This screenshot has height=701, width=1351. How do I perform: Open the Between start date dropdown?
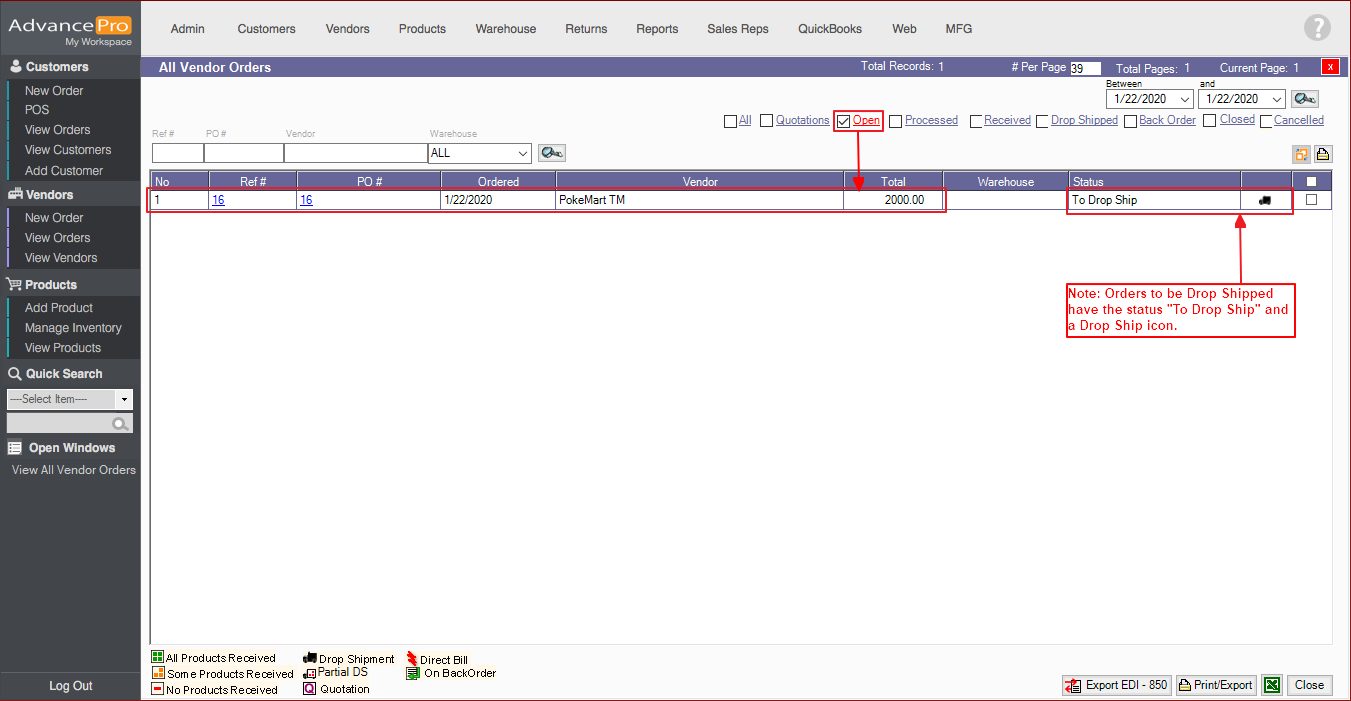click(x=1185, y=99)
